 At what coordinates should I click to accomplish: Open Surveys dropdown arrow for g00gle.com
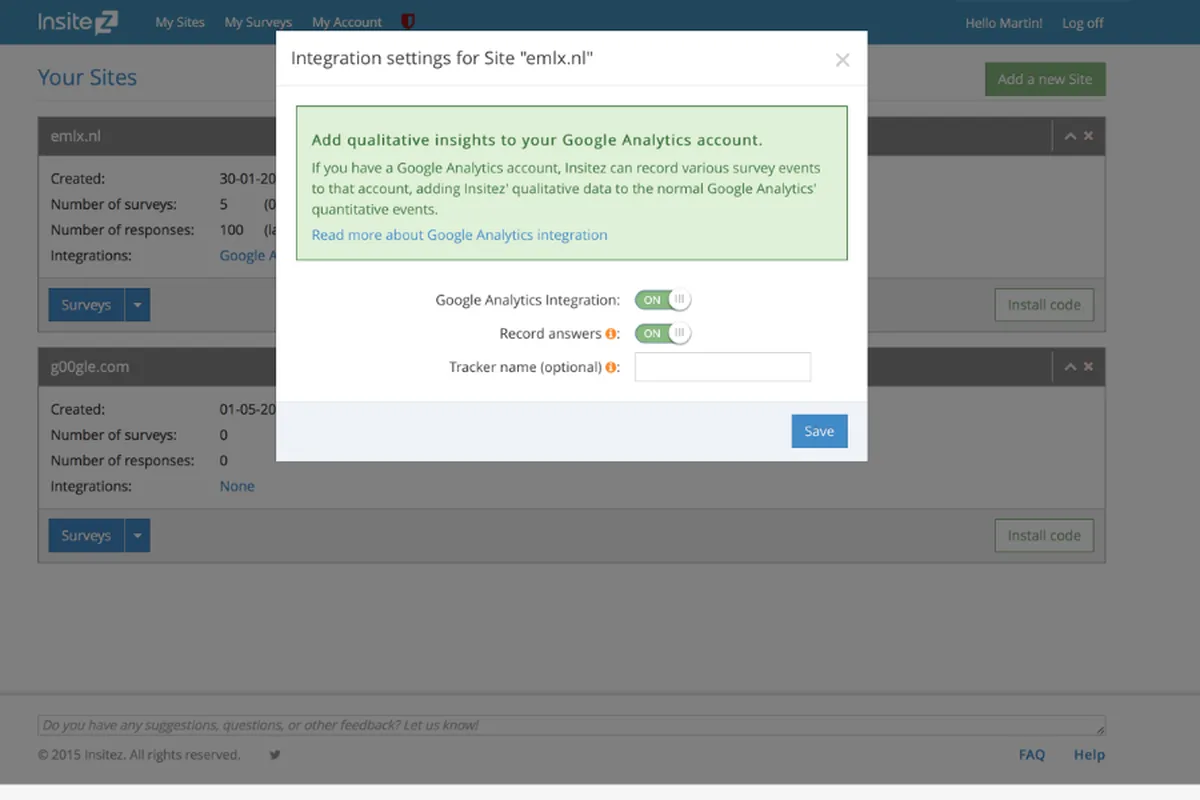click(138, 536)
